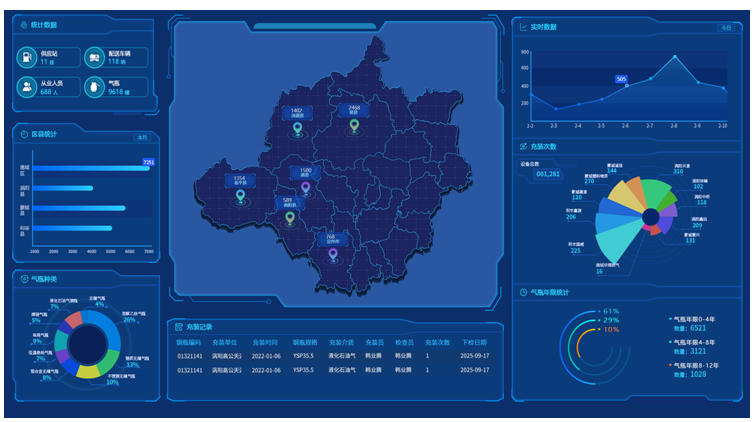Select the map pin labeled 1402
Viewport: 754px width, 422px height.
tap(296, 127)
